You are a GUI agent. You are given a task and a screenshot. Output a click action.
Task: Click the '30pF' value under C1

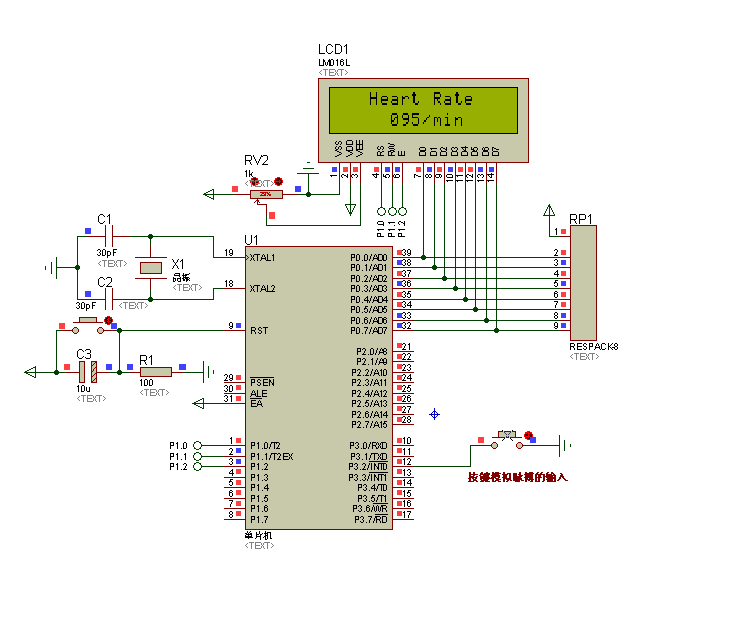107,253
